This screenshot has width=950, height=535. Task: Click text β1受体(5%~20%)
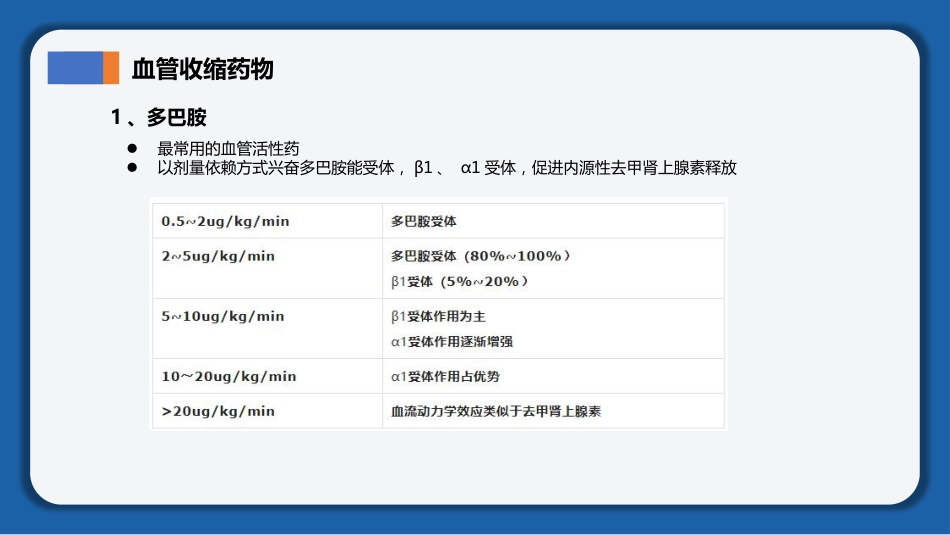(459, 282)
